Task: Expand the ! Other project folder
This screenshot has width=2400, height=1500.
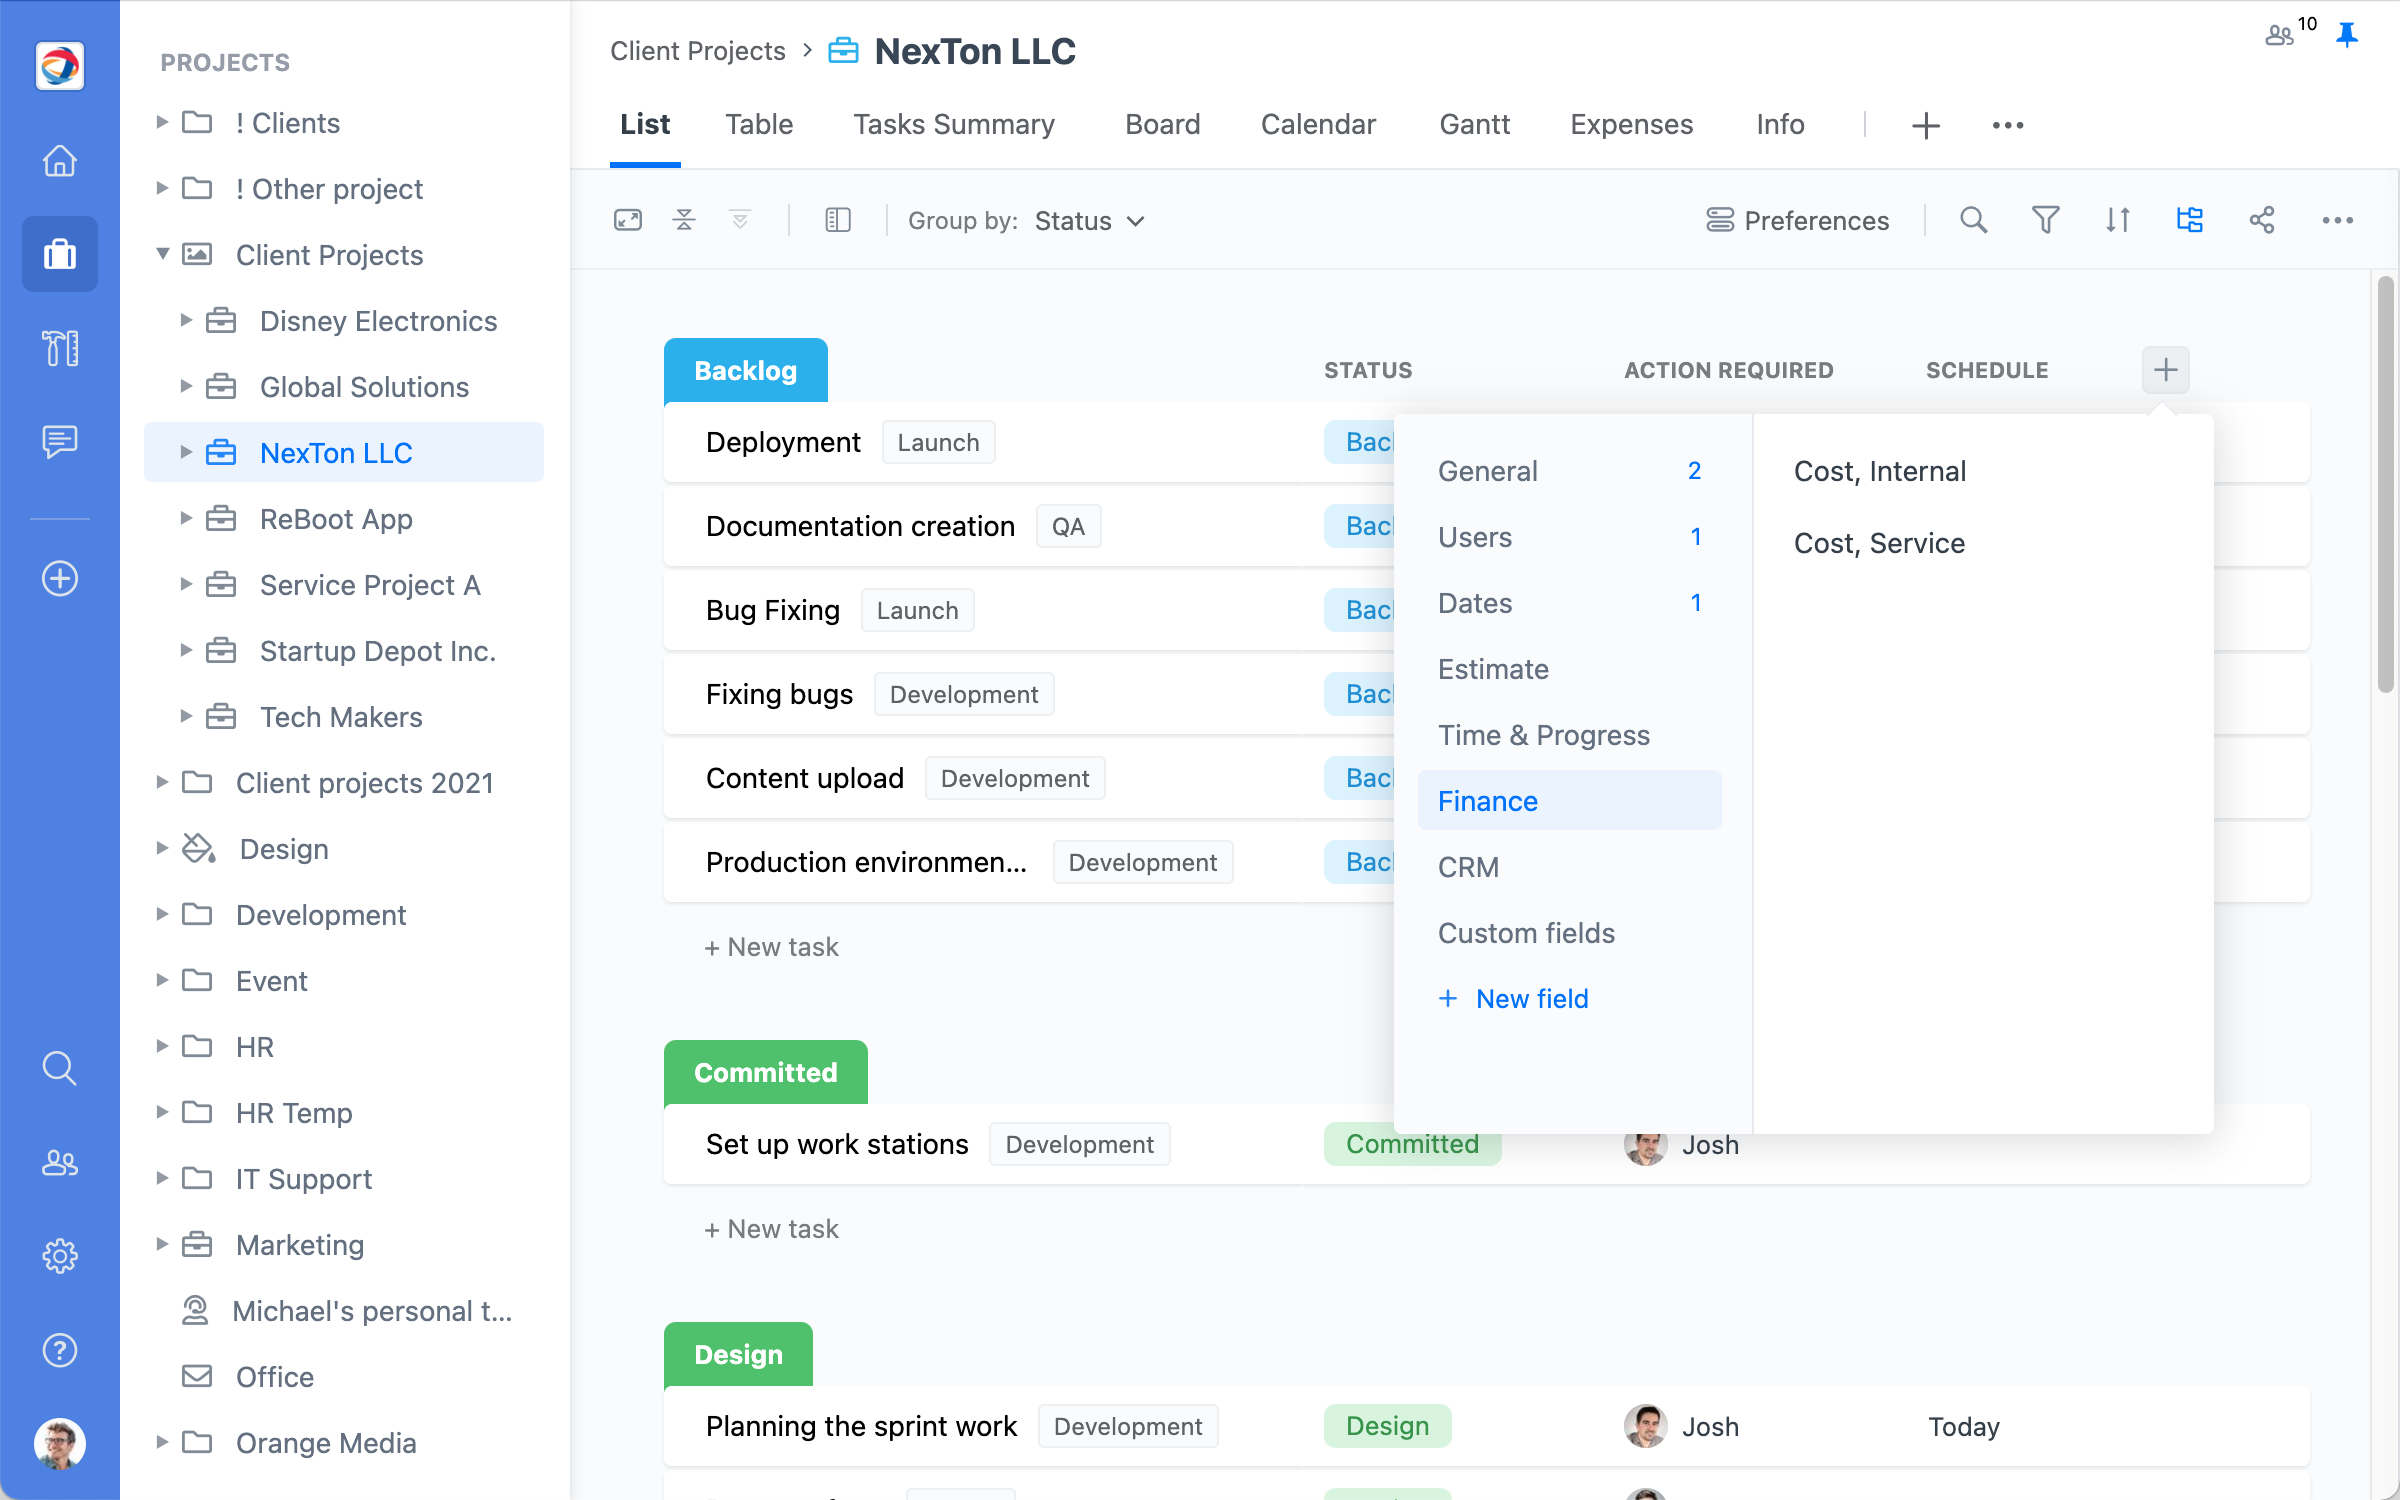Action: (162, 188)
